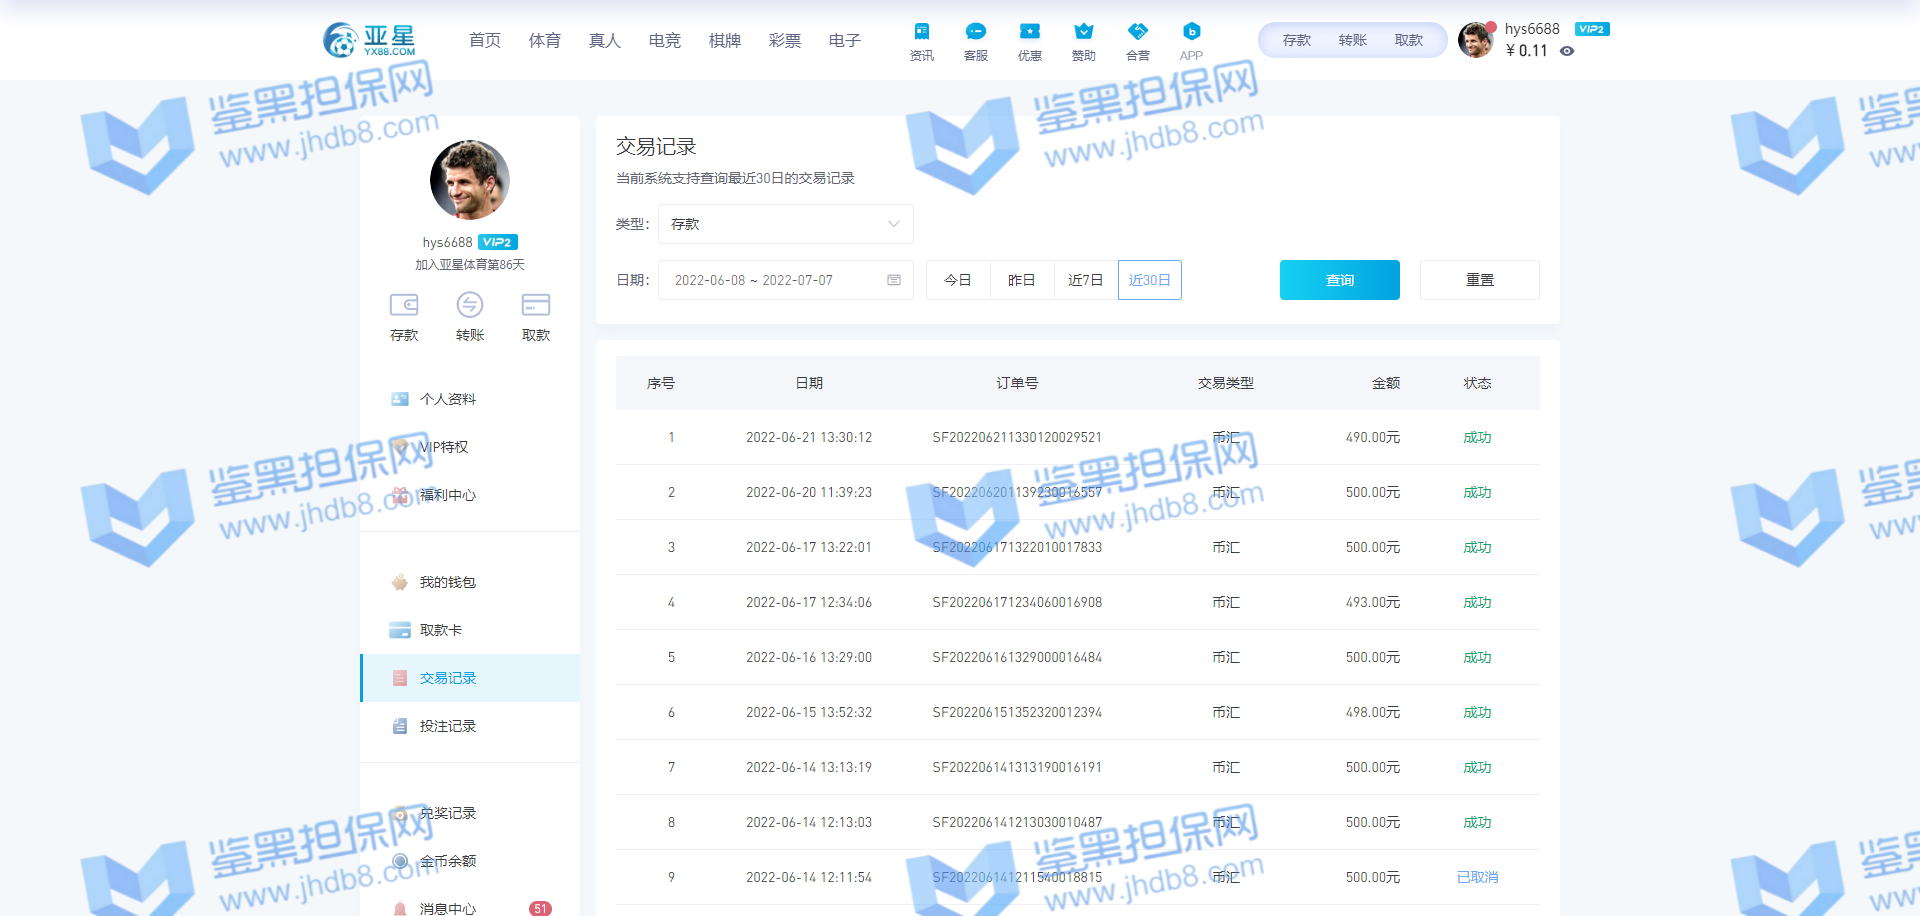Toggle balance visibility eye icon
Screen dimensions: 1920x916
pyautogui.click(x=1567, y=51)
